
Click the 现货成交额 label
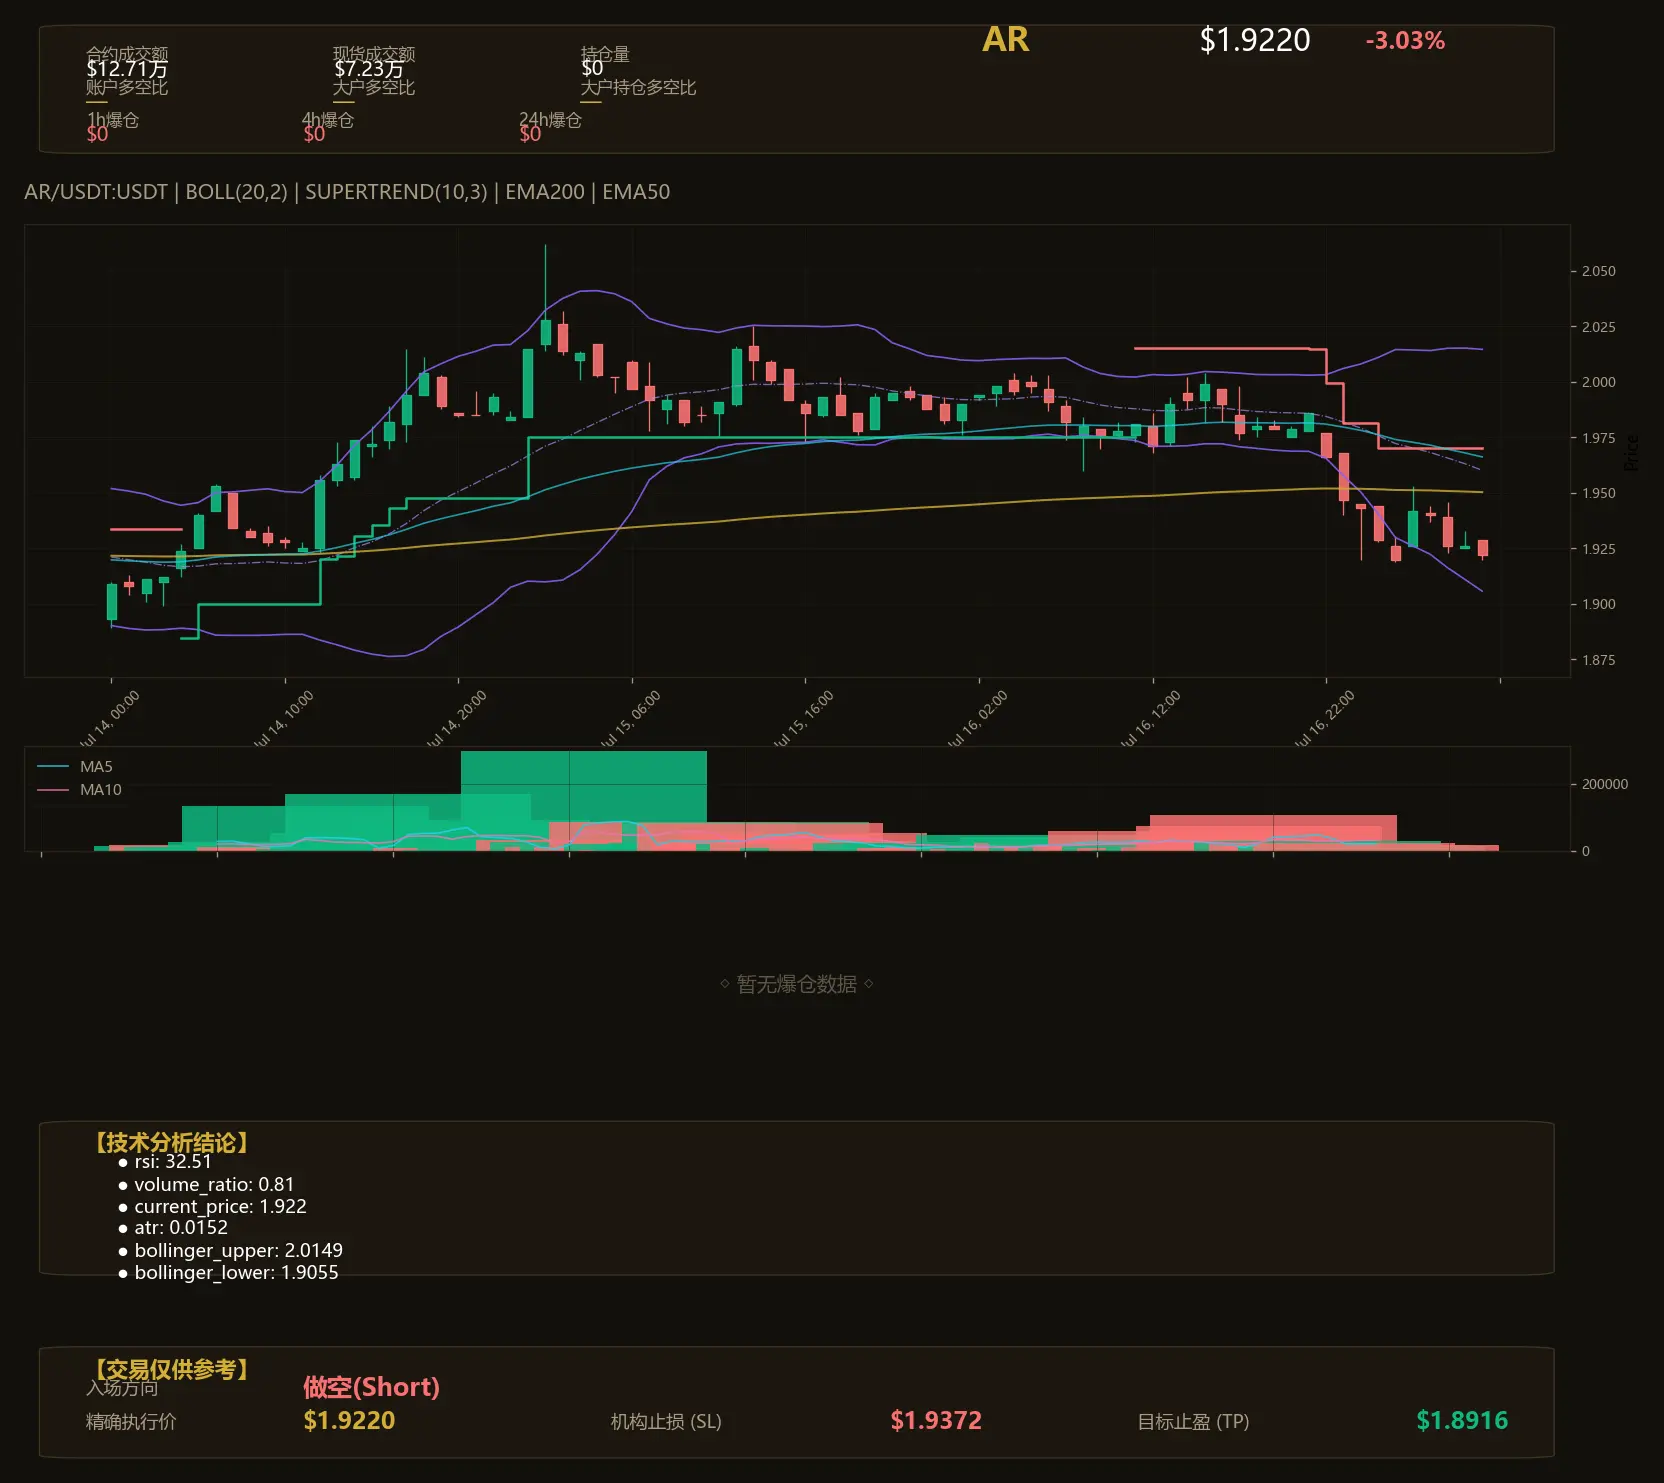(x=374, y=54)
